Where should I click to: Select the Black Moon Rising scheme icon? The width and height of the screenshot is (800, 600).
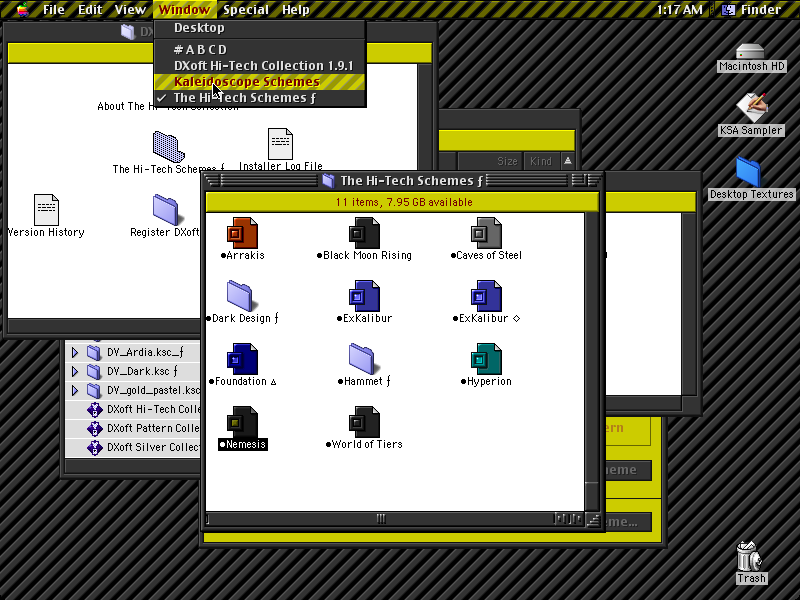pos(364,233)
